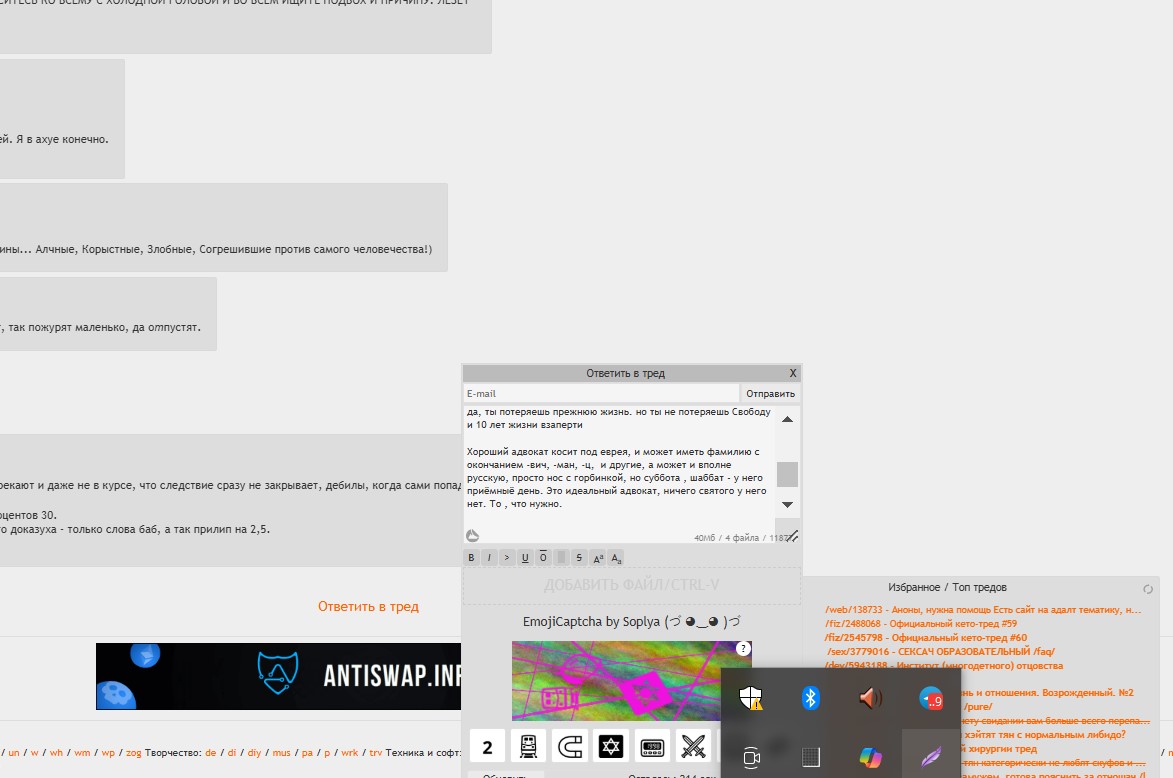Click the reply textarea resize handle icon

pyautogui.click(x=792, y=536)
